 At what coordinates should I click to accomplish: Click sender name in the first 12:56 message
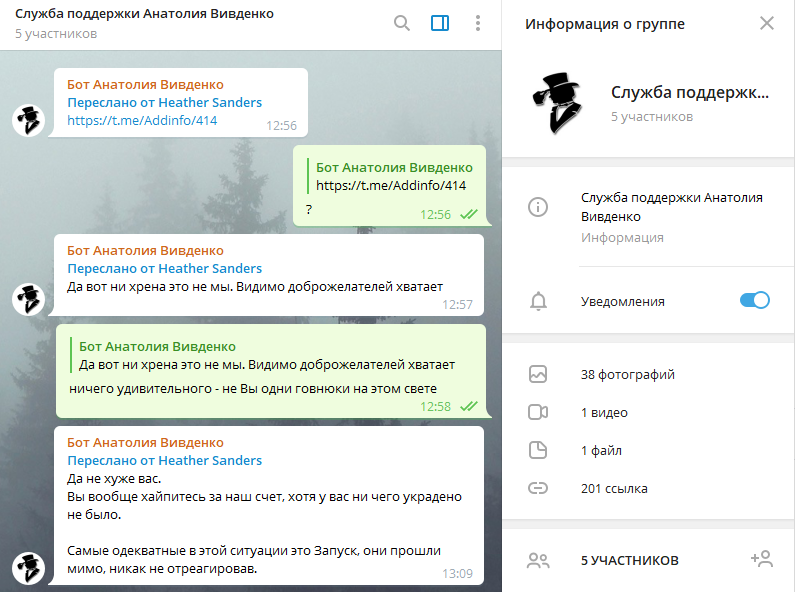tap(146, 84)
